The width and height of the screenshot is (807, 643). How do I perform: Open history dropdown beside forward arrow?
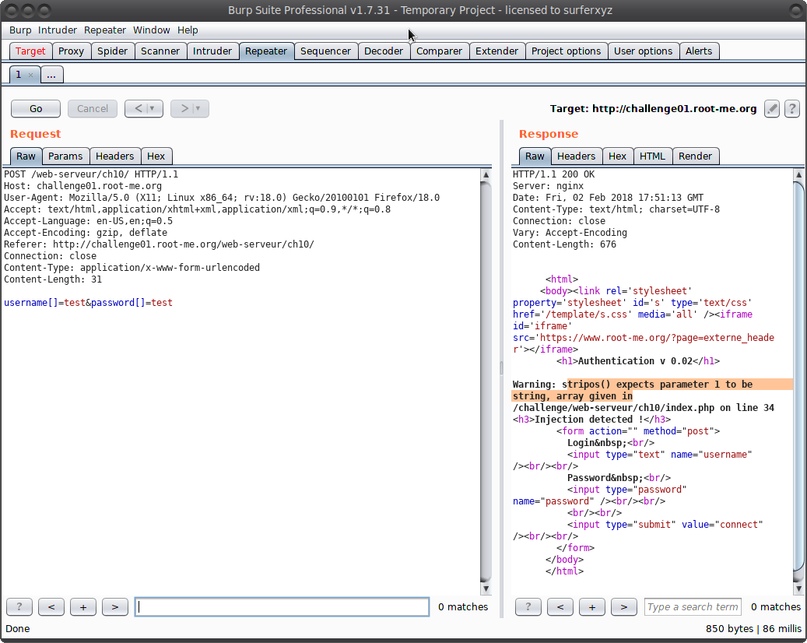(198, 109)
